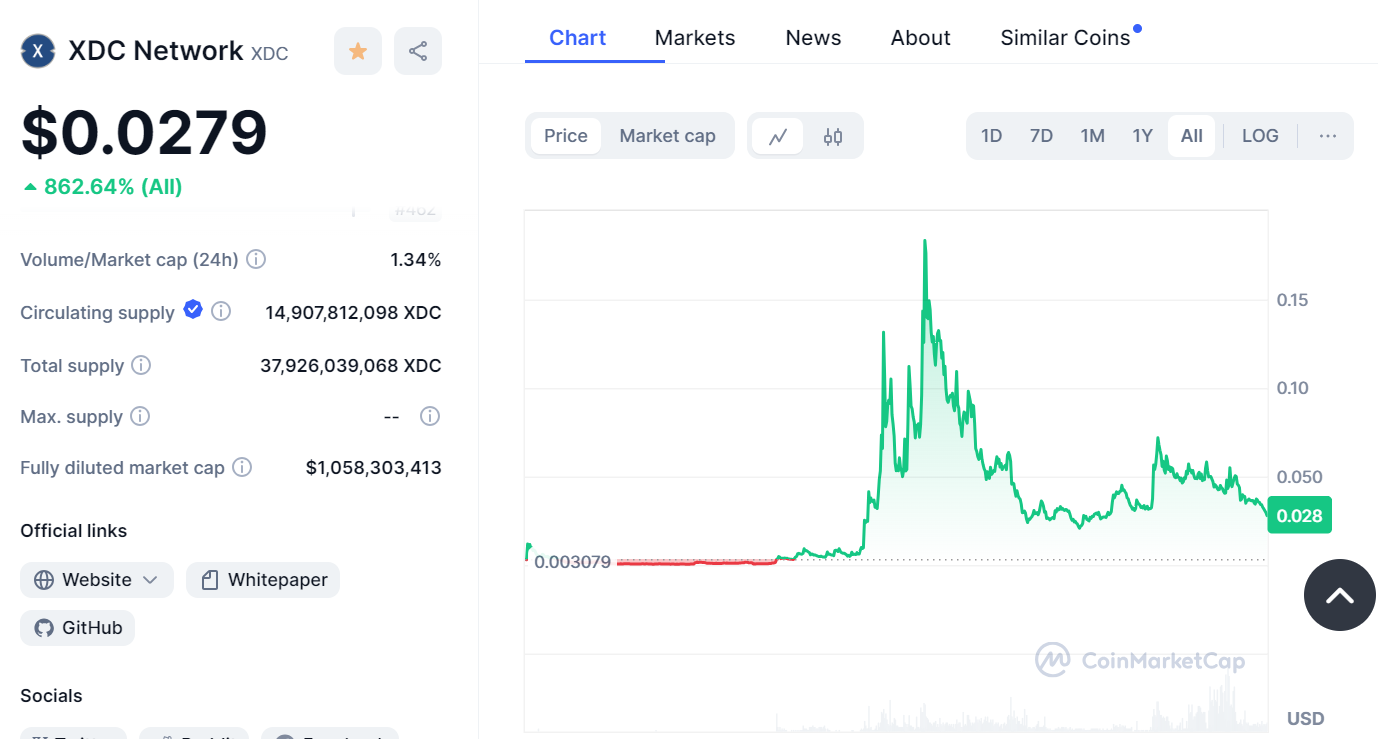Click the 0.10 axis label
1378x739 pixels.
tap(1292, 388)
